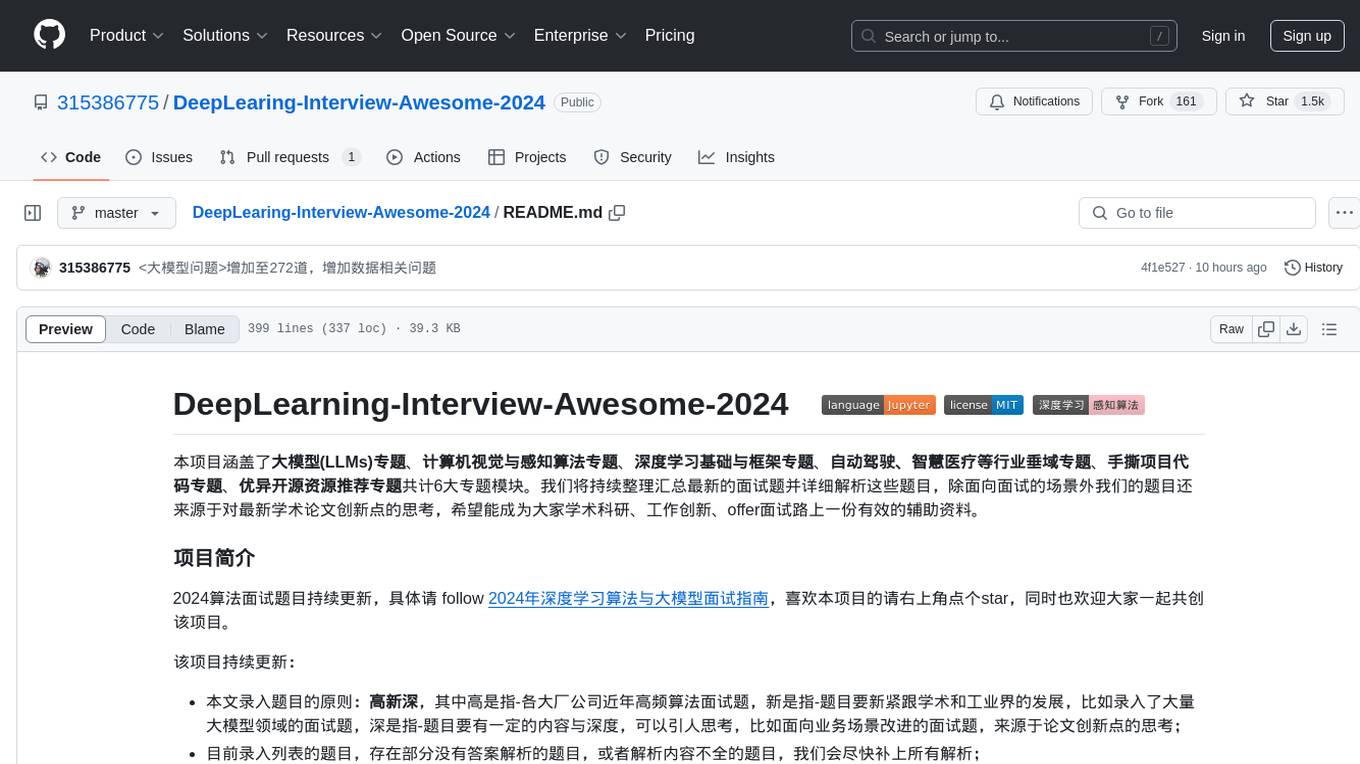Focus the Go to file field

[x=1197, y=213]
